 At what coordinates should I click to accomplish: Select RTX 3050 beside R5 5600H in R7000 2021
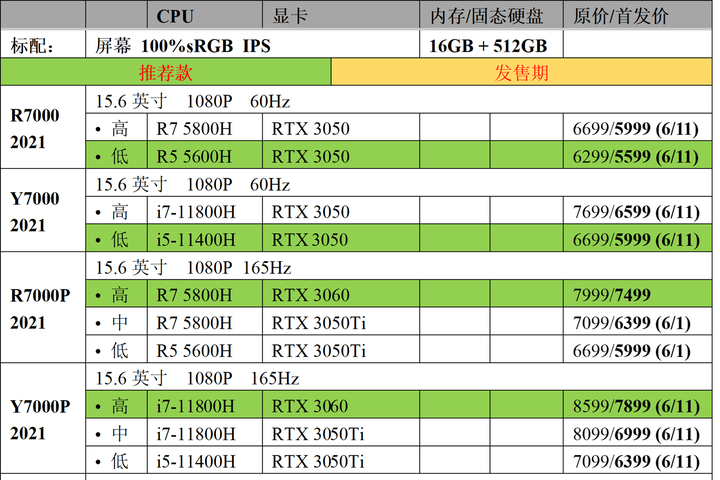310,157
